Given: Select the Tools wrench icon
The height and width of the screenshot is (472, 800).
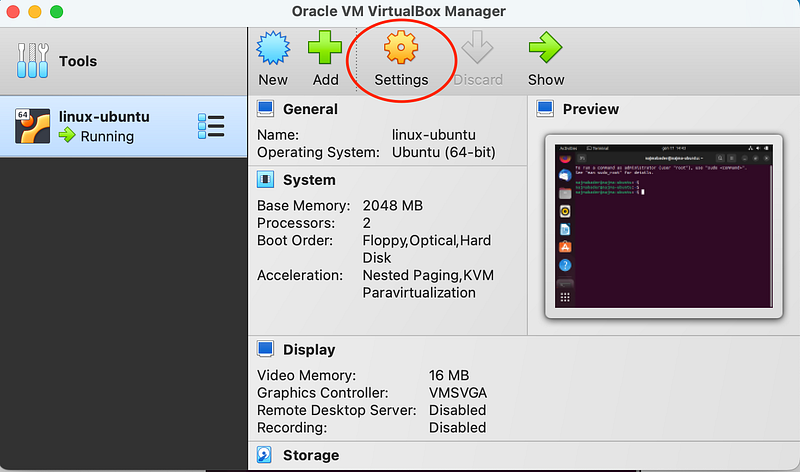Looking at the screenshot, I should pyautogui.click(x=33, y=60).
